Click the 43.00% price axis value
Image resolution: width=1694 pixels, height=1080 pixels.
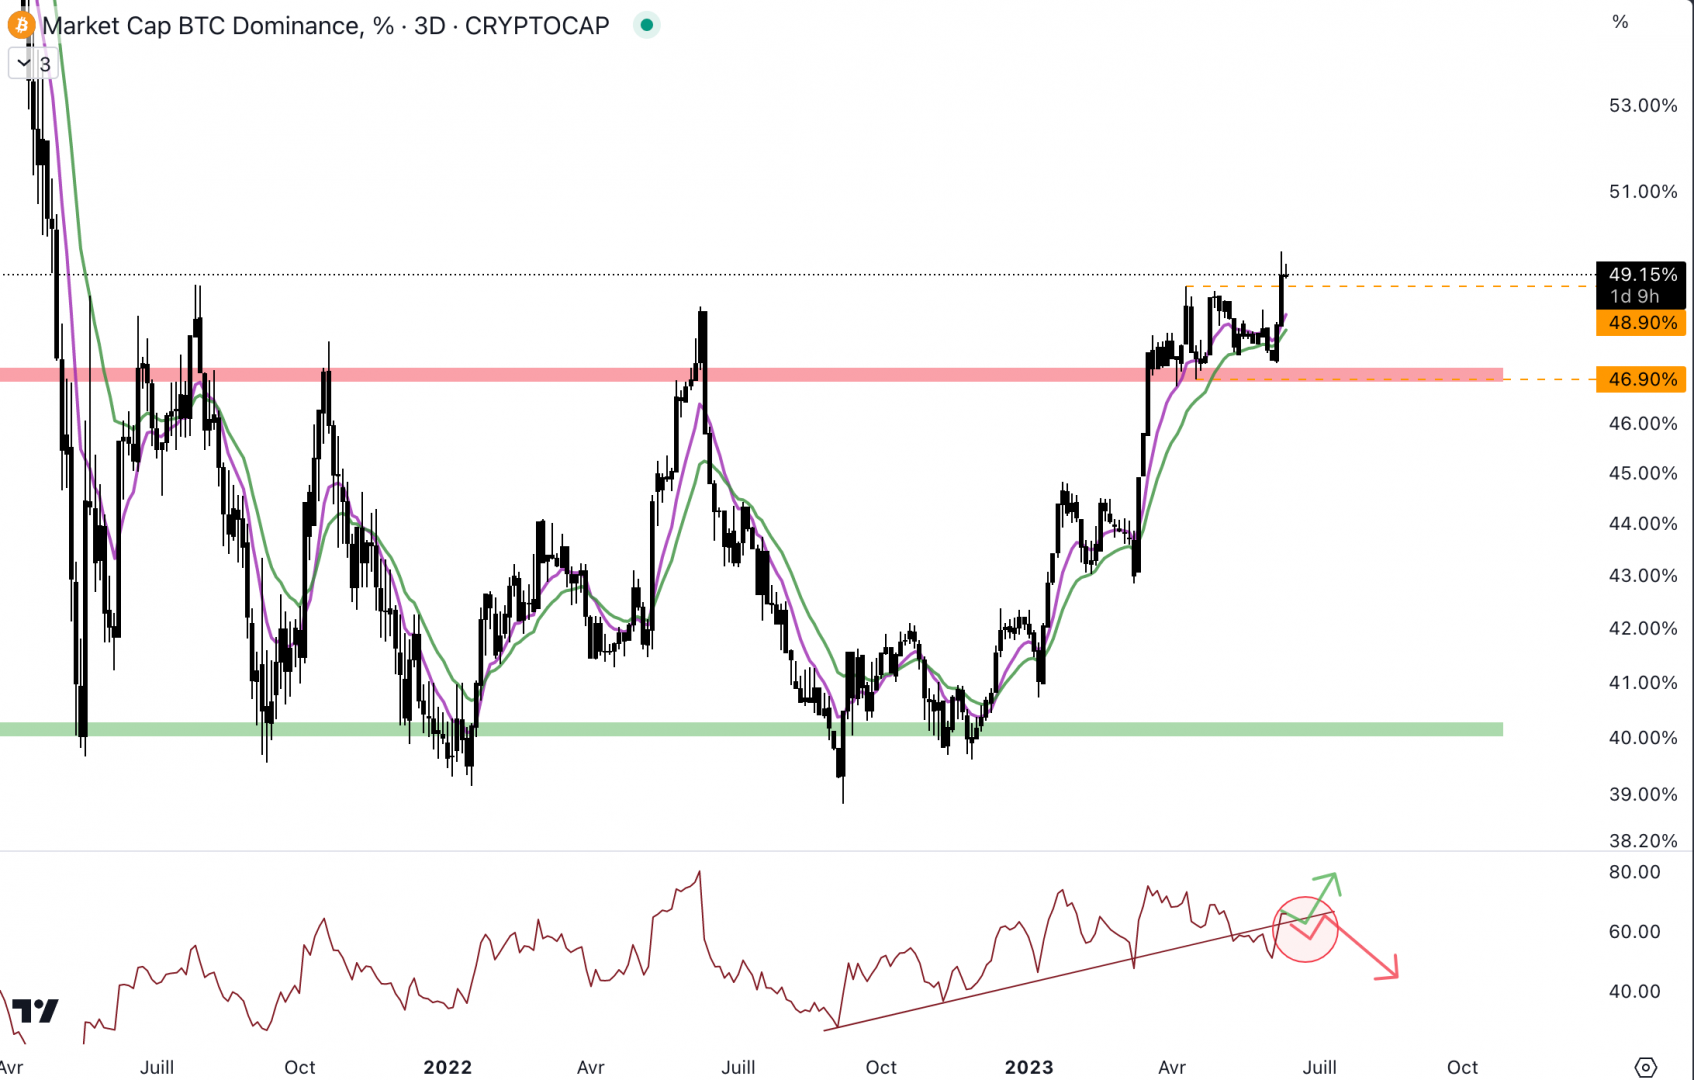1642,575
